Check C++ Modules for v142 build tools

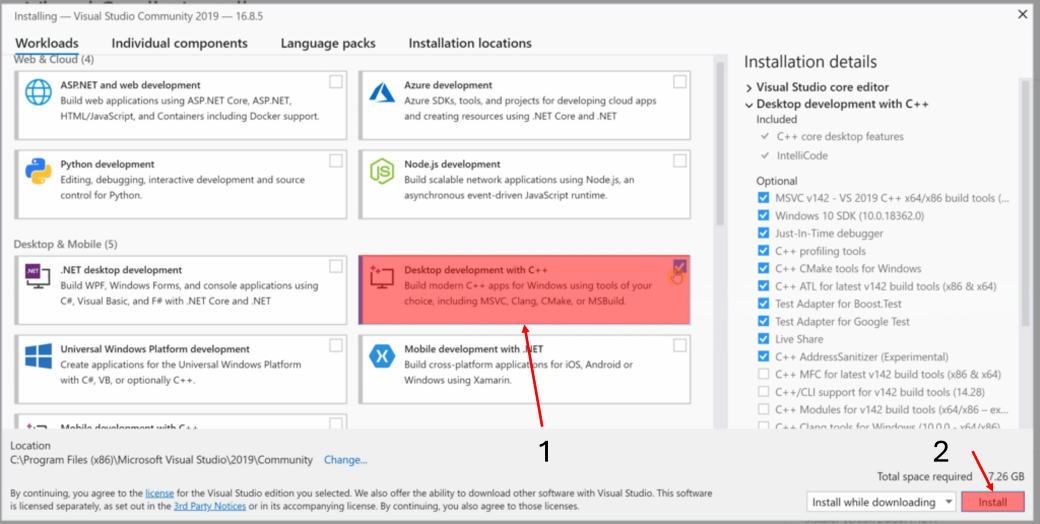tap(763, 409)
